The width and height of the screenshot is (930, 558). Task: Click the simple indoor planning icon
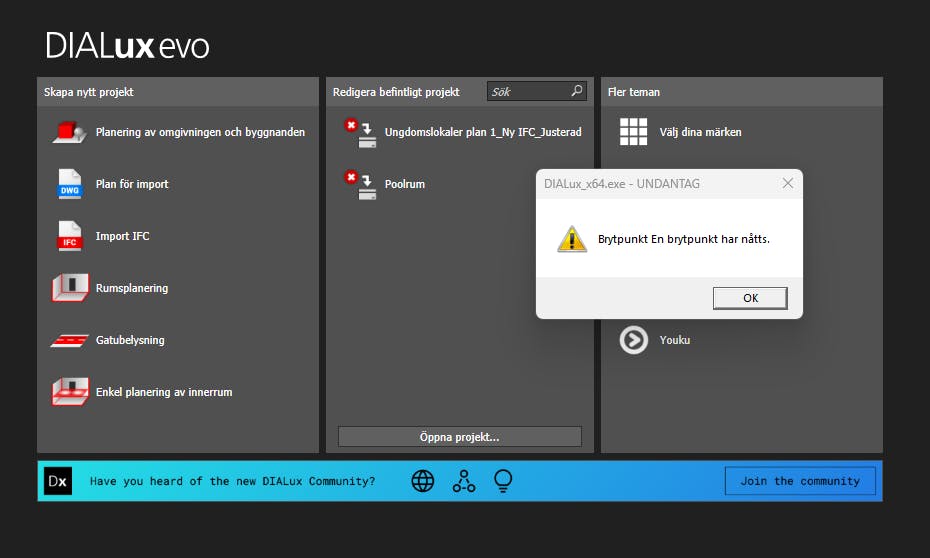pos(70,392)
